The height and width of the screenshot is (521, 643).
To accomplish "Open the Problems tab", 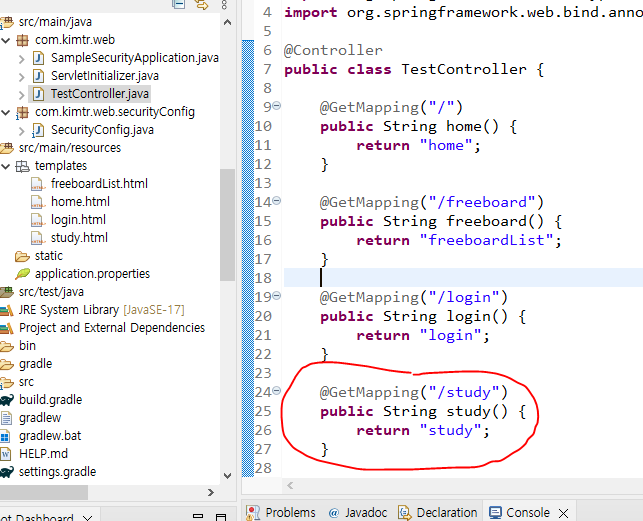I will (x=281, y=513).
